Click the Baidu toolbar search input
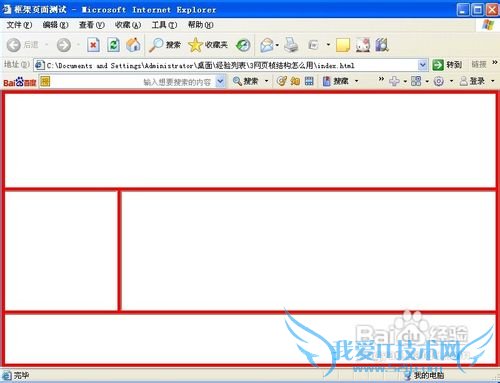Viewport: 500px width, 383px height. 133,82
